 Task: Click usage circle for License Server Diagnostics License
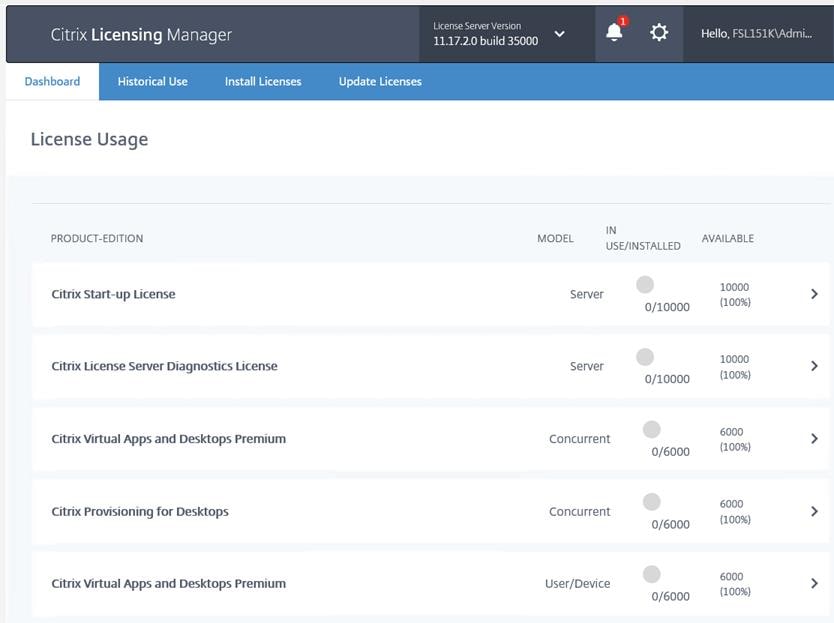coord(645,357)
